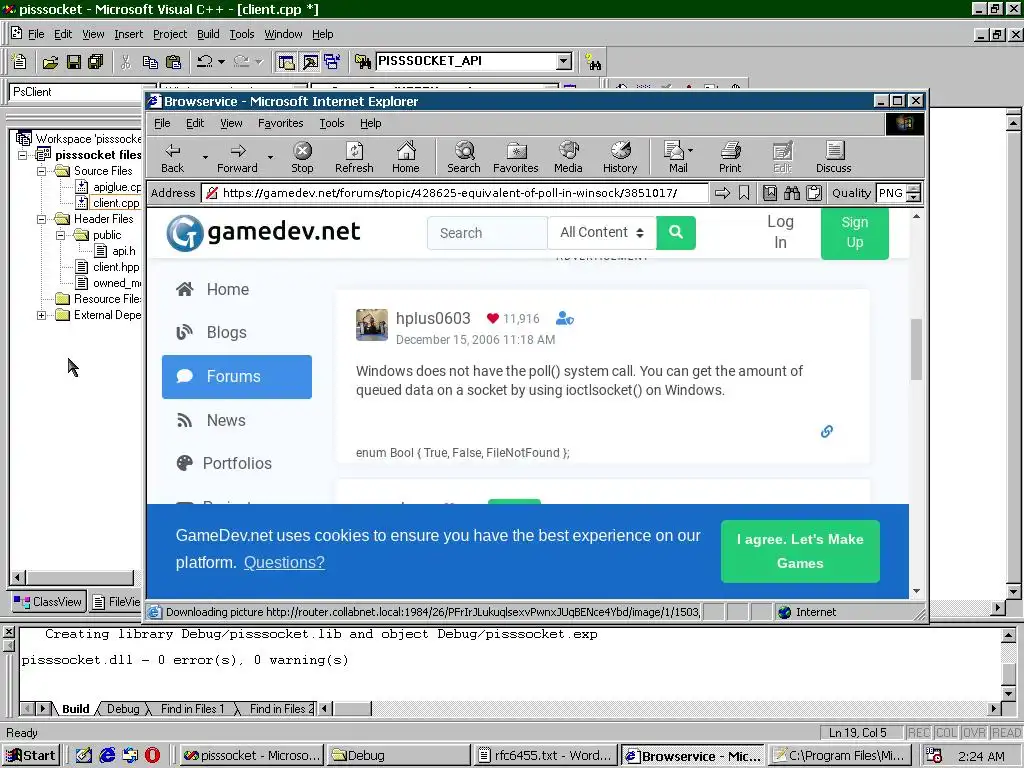The width and height of the screenshot is (1024, 768).
Task: Click the post permalink chain icon
Action: click(x=827, y=431)
